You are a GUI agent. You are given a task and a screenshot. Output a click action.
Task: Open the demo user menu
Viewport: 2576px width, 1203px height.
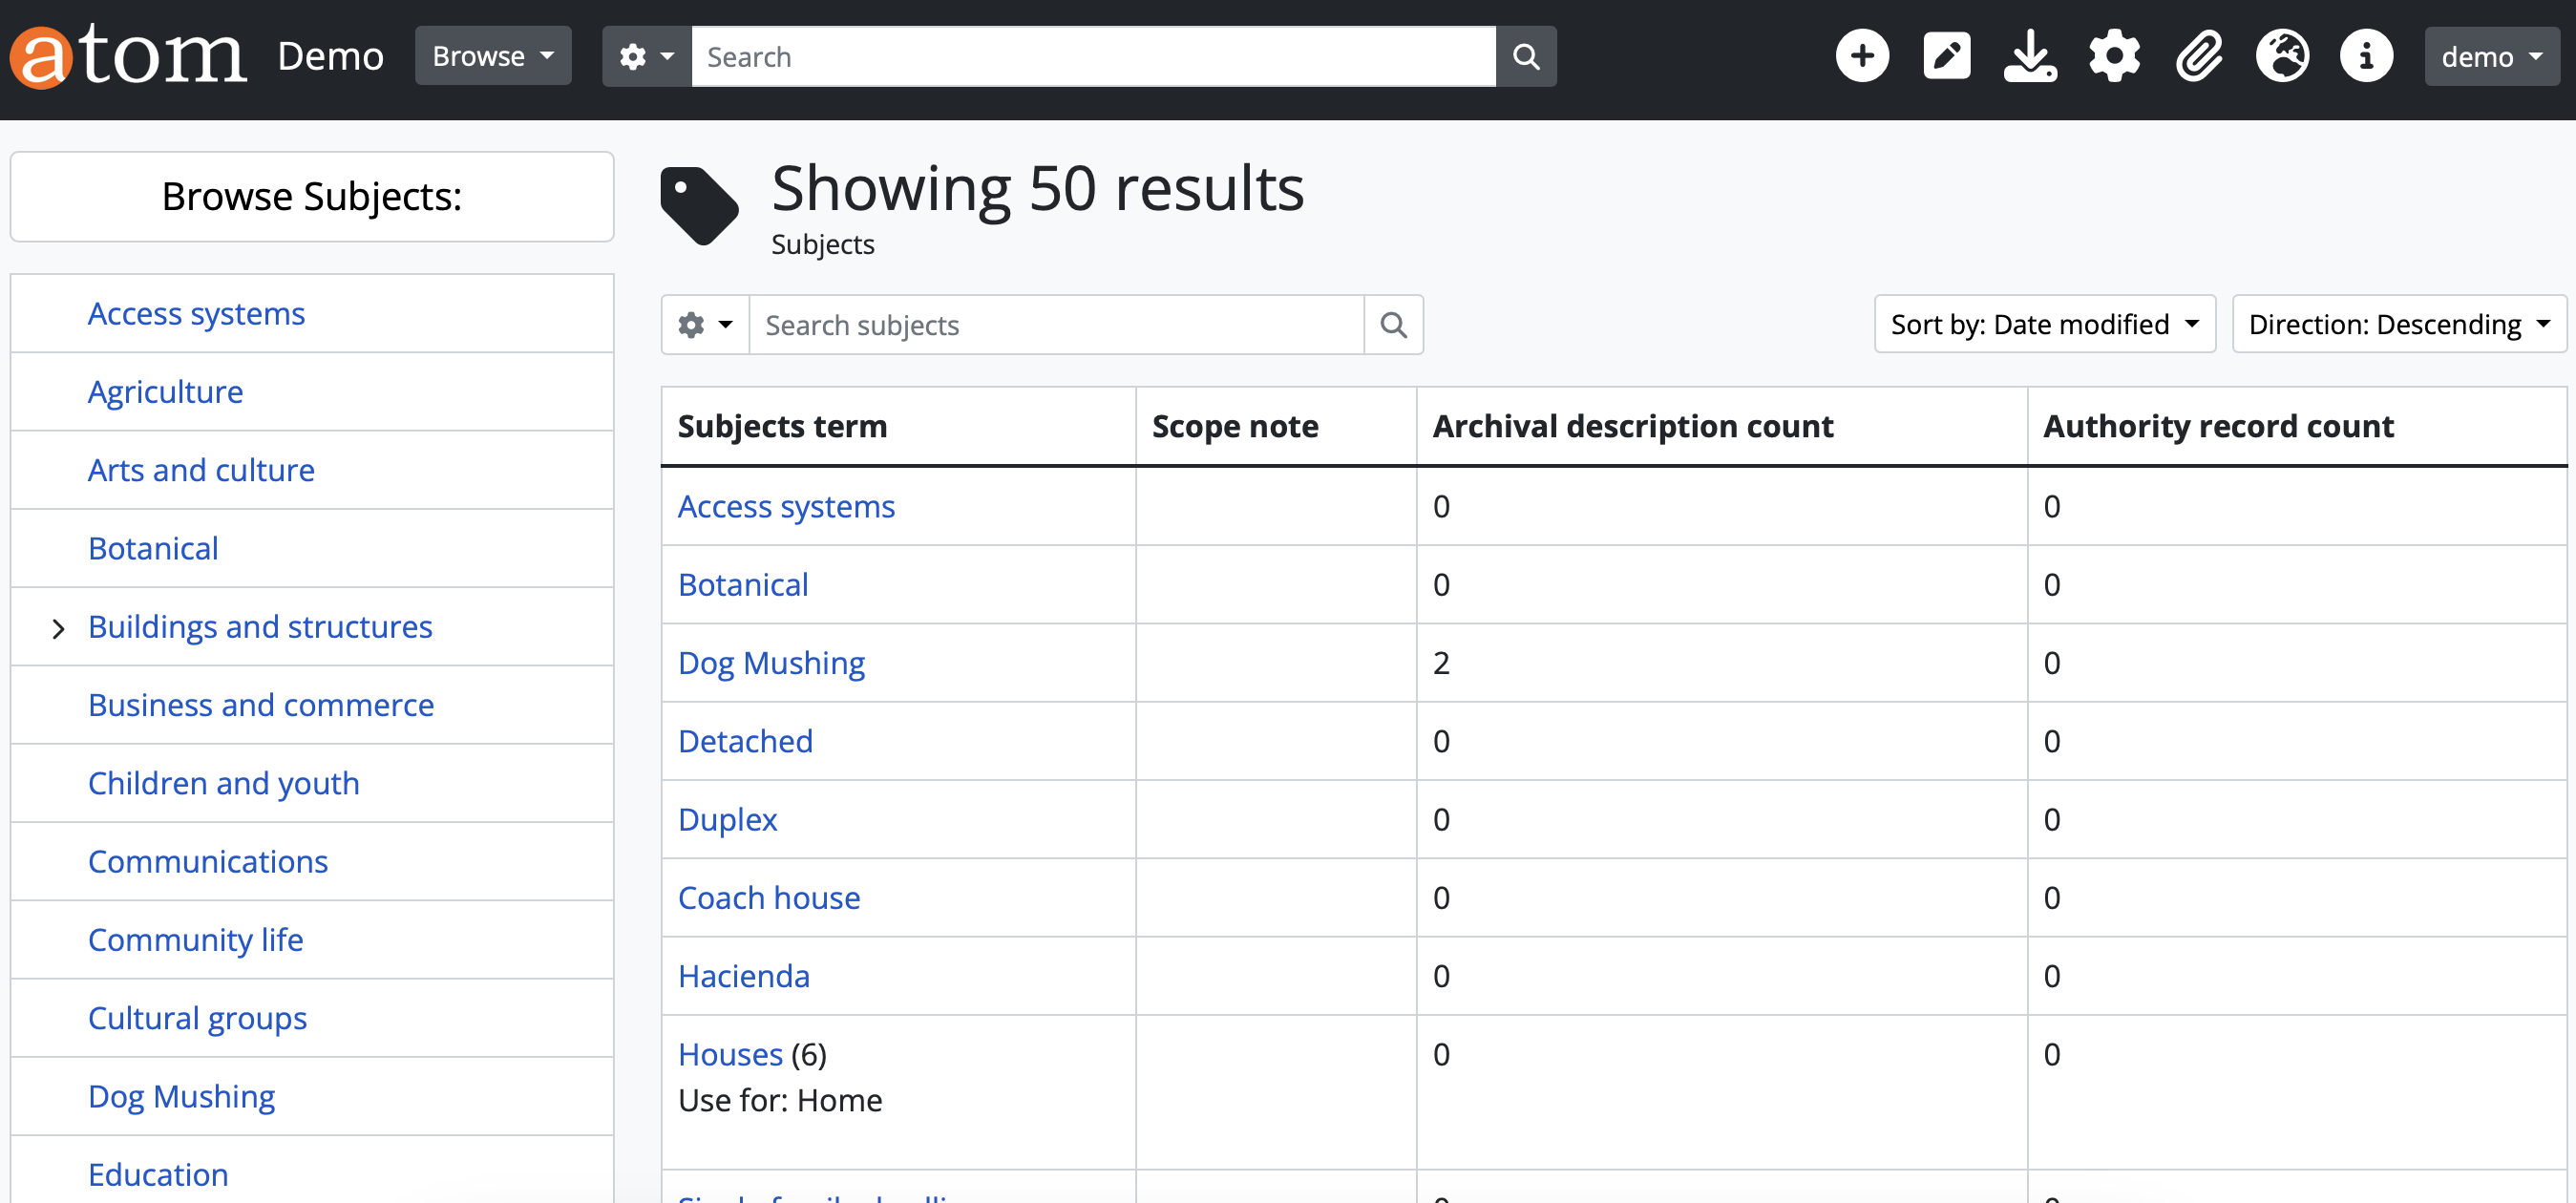(2491, 56)
